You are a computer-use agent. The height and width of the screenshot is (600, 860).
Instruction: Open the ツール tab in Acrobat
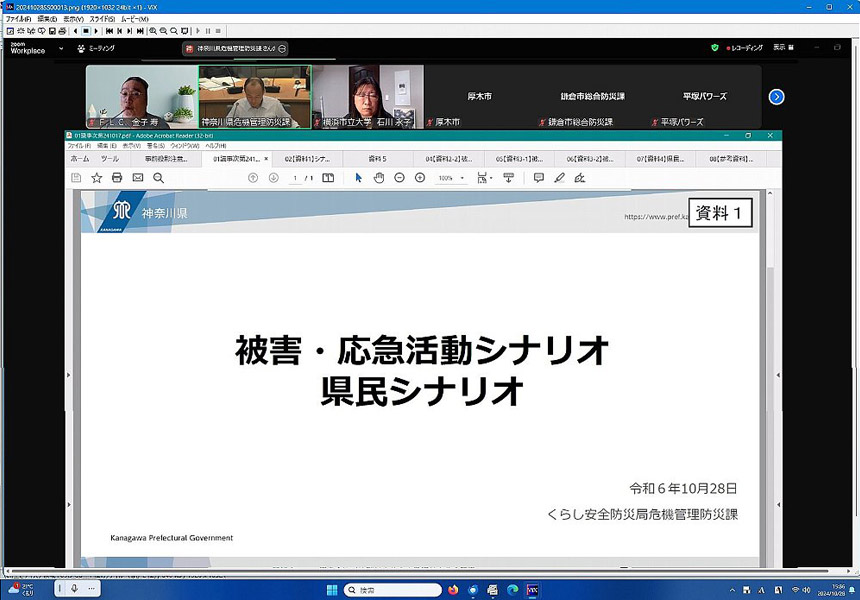(110, 159)
